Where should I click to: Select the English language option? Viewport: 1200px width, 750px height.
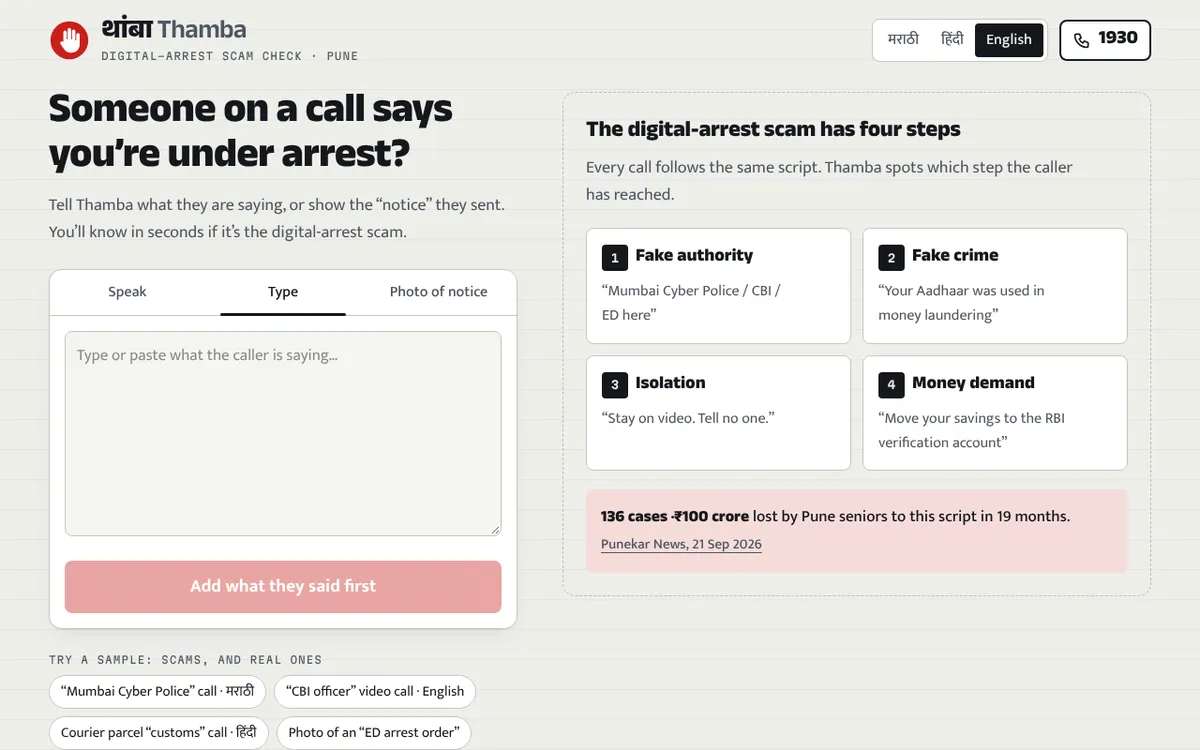(1008, 40)
